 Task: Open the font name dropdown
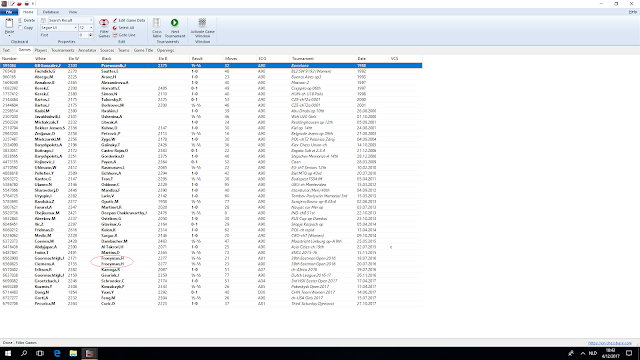(x=76, y=28)
